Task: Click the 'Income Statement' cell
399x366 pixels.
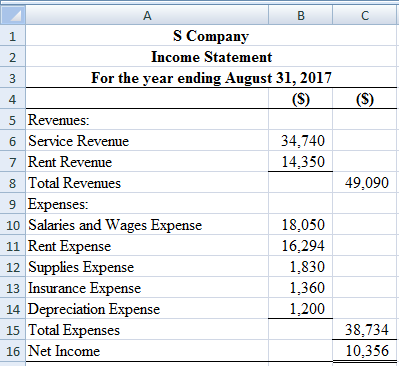Action: point(211,57)
